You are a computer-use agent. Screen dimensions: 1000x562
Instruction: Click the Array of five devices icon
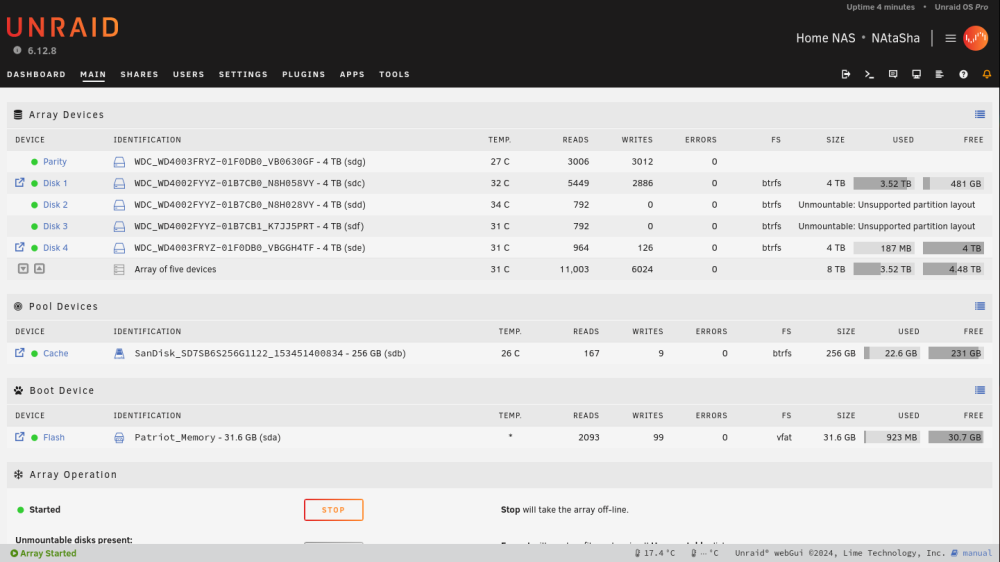[119, 270]
